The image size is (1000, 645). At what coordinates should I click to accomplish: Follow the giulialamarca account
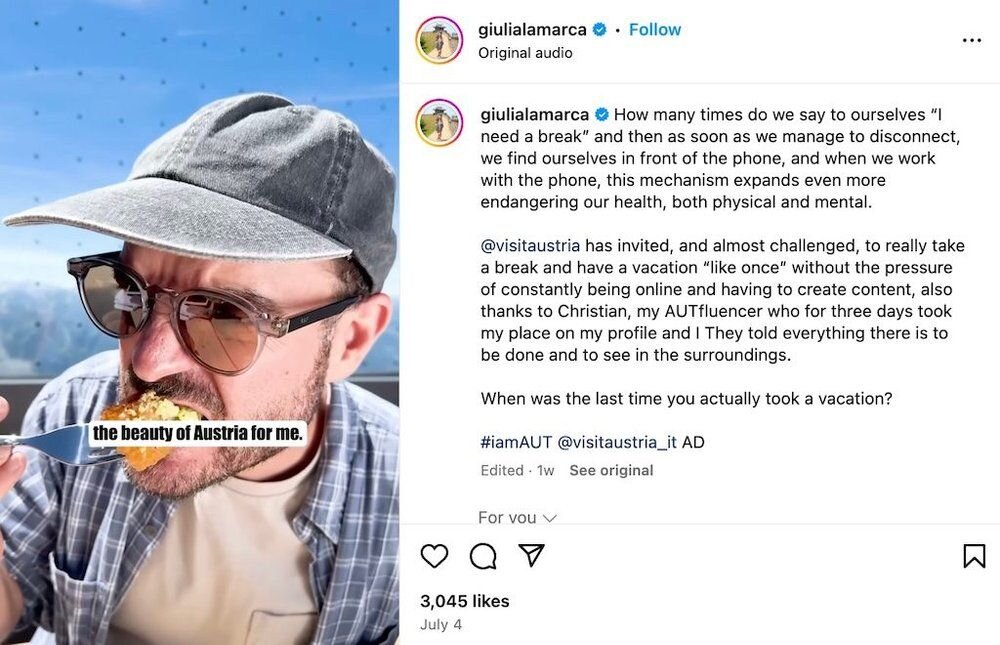(x=654, y=29)
